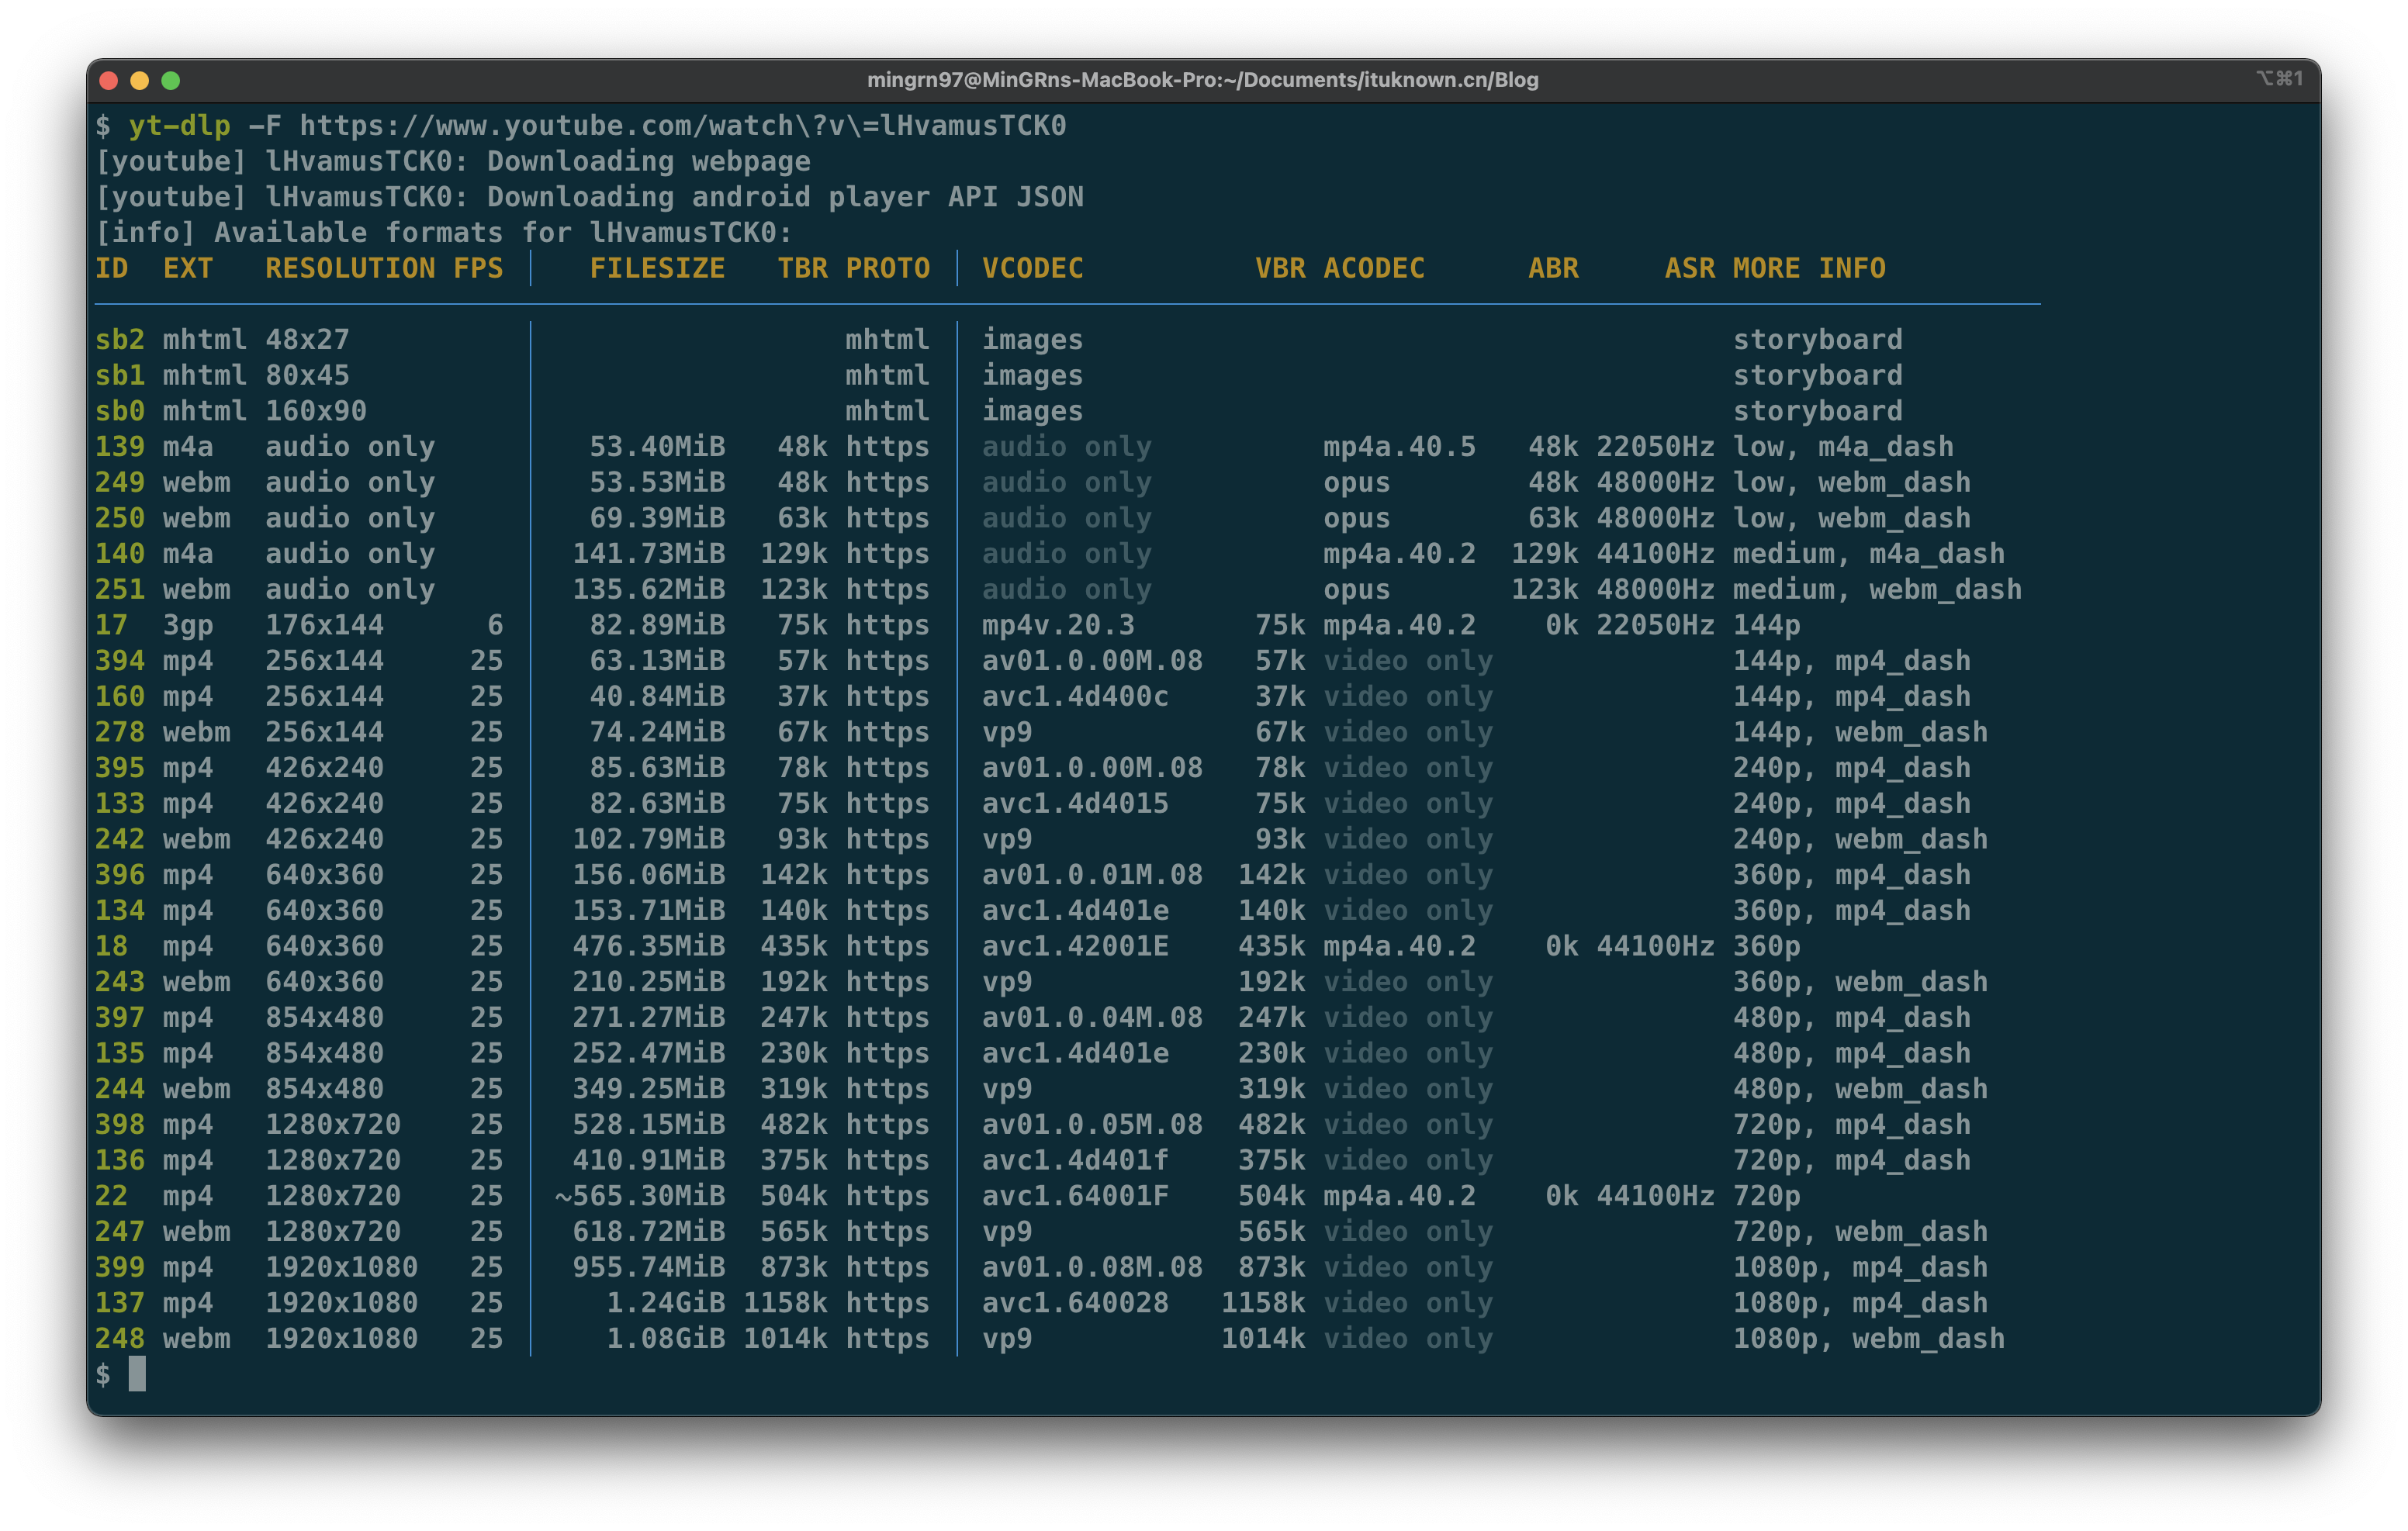
Task: Click format ID 396
Action: tap(120, 875)
